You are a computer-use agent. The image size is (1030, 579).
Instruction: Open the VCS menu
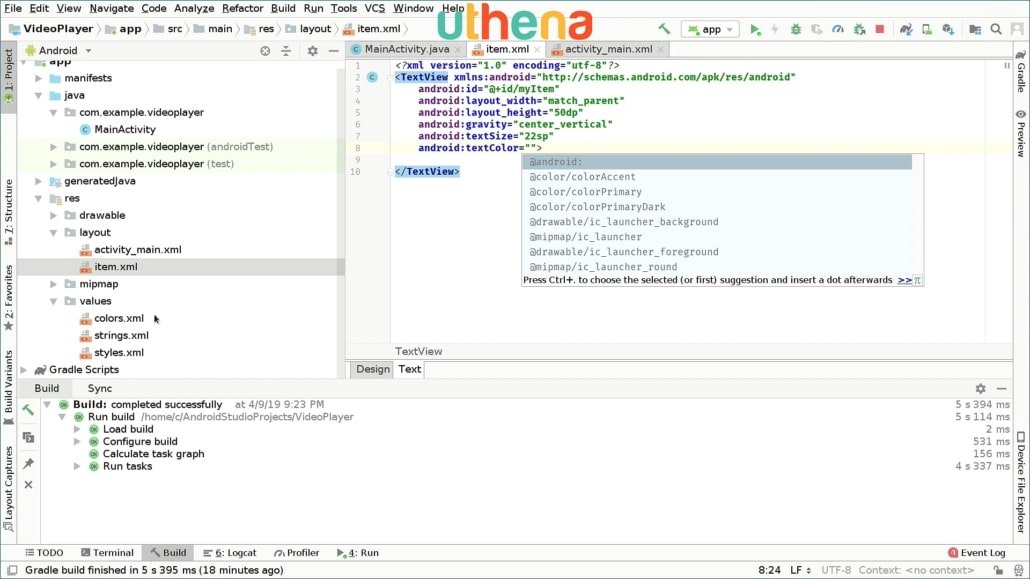pyautogui.click(x=374, y=8)
